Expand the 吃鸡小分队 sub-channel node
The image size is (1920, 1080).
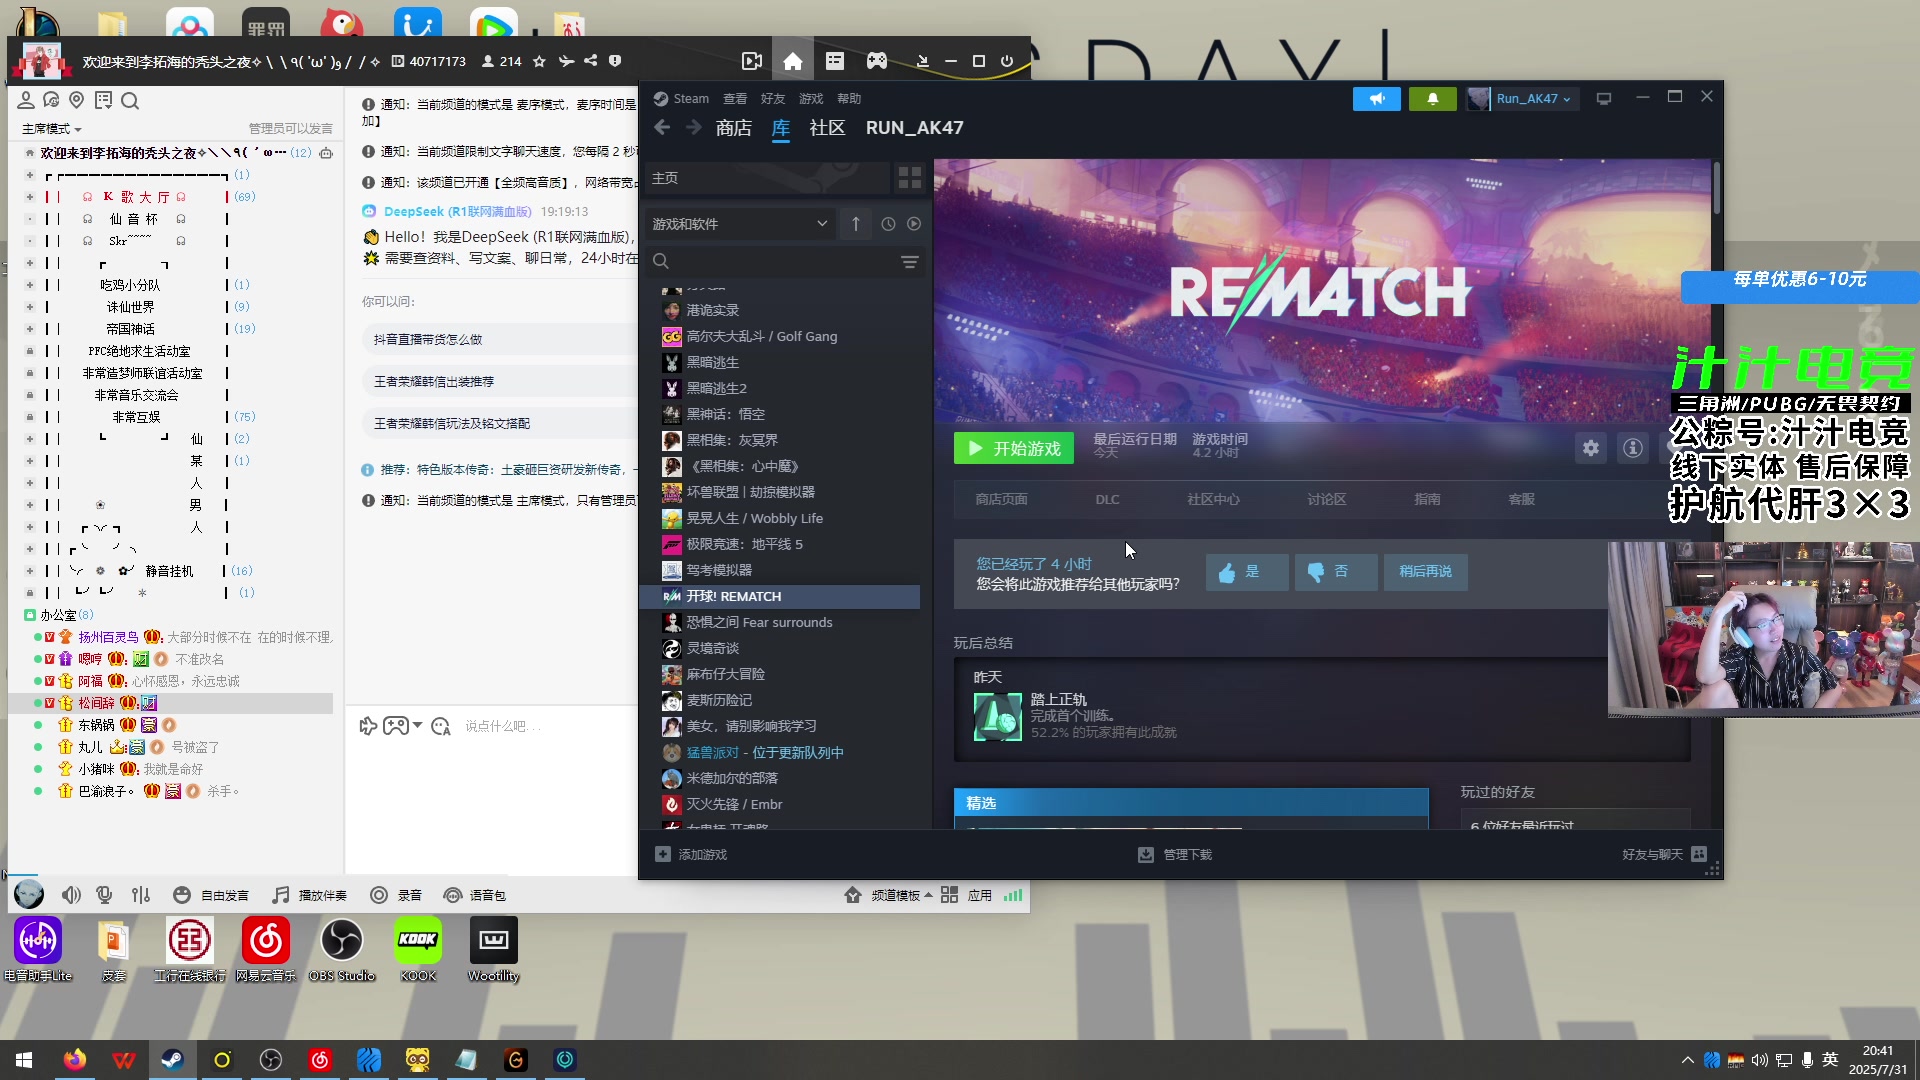point(30,285)
